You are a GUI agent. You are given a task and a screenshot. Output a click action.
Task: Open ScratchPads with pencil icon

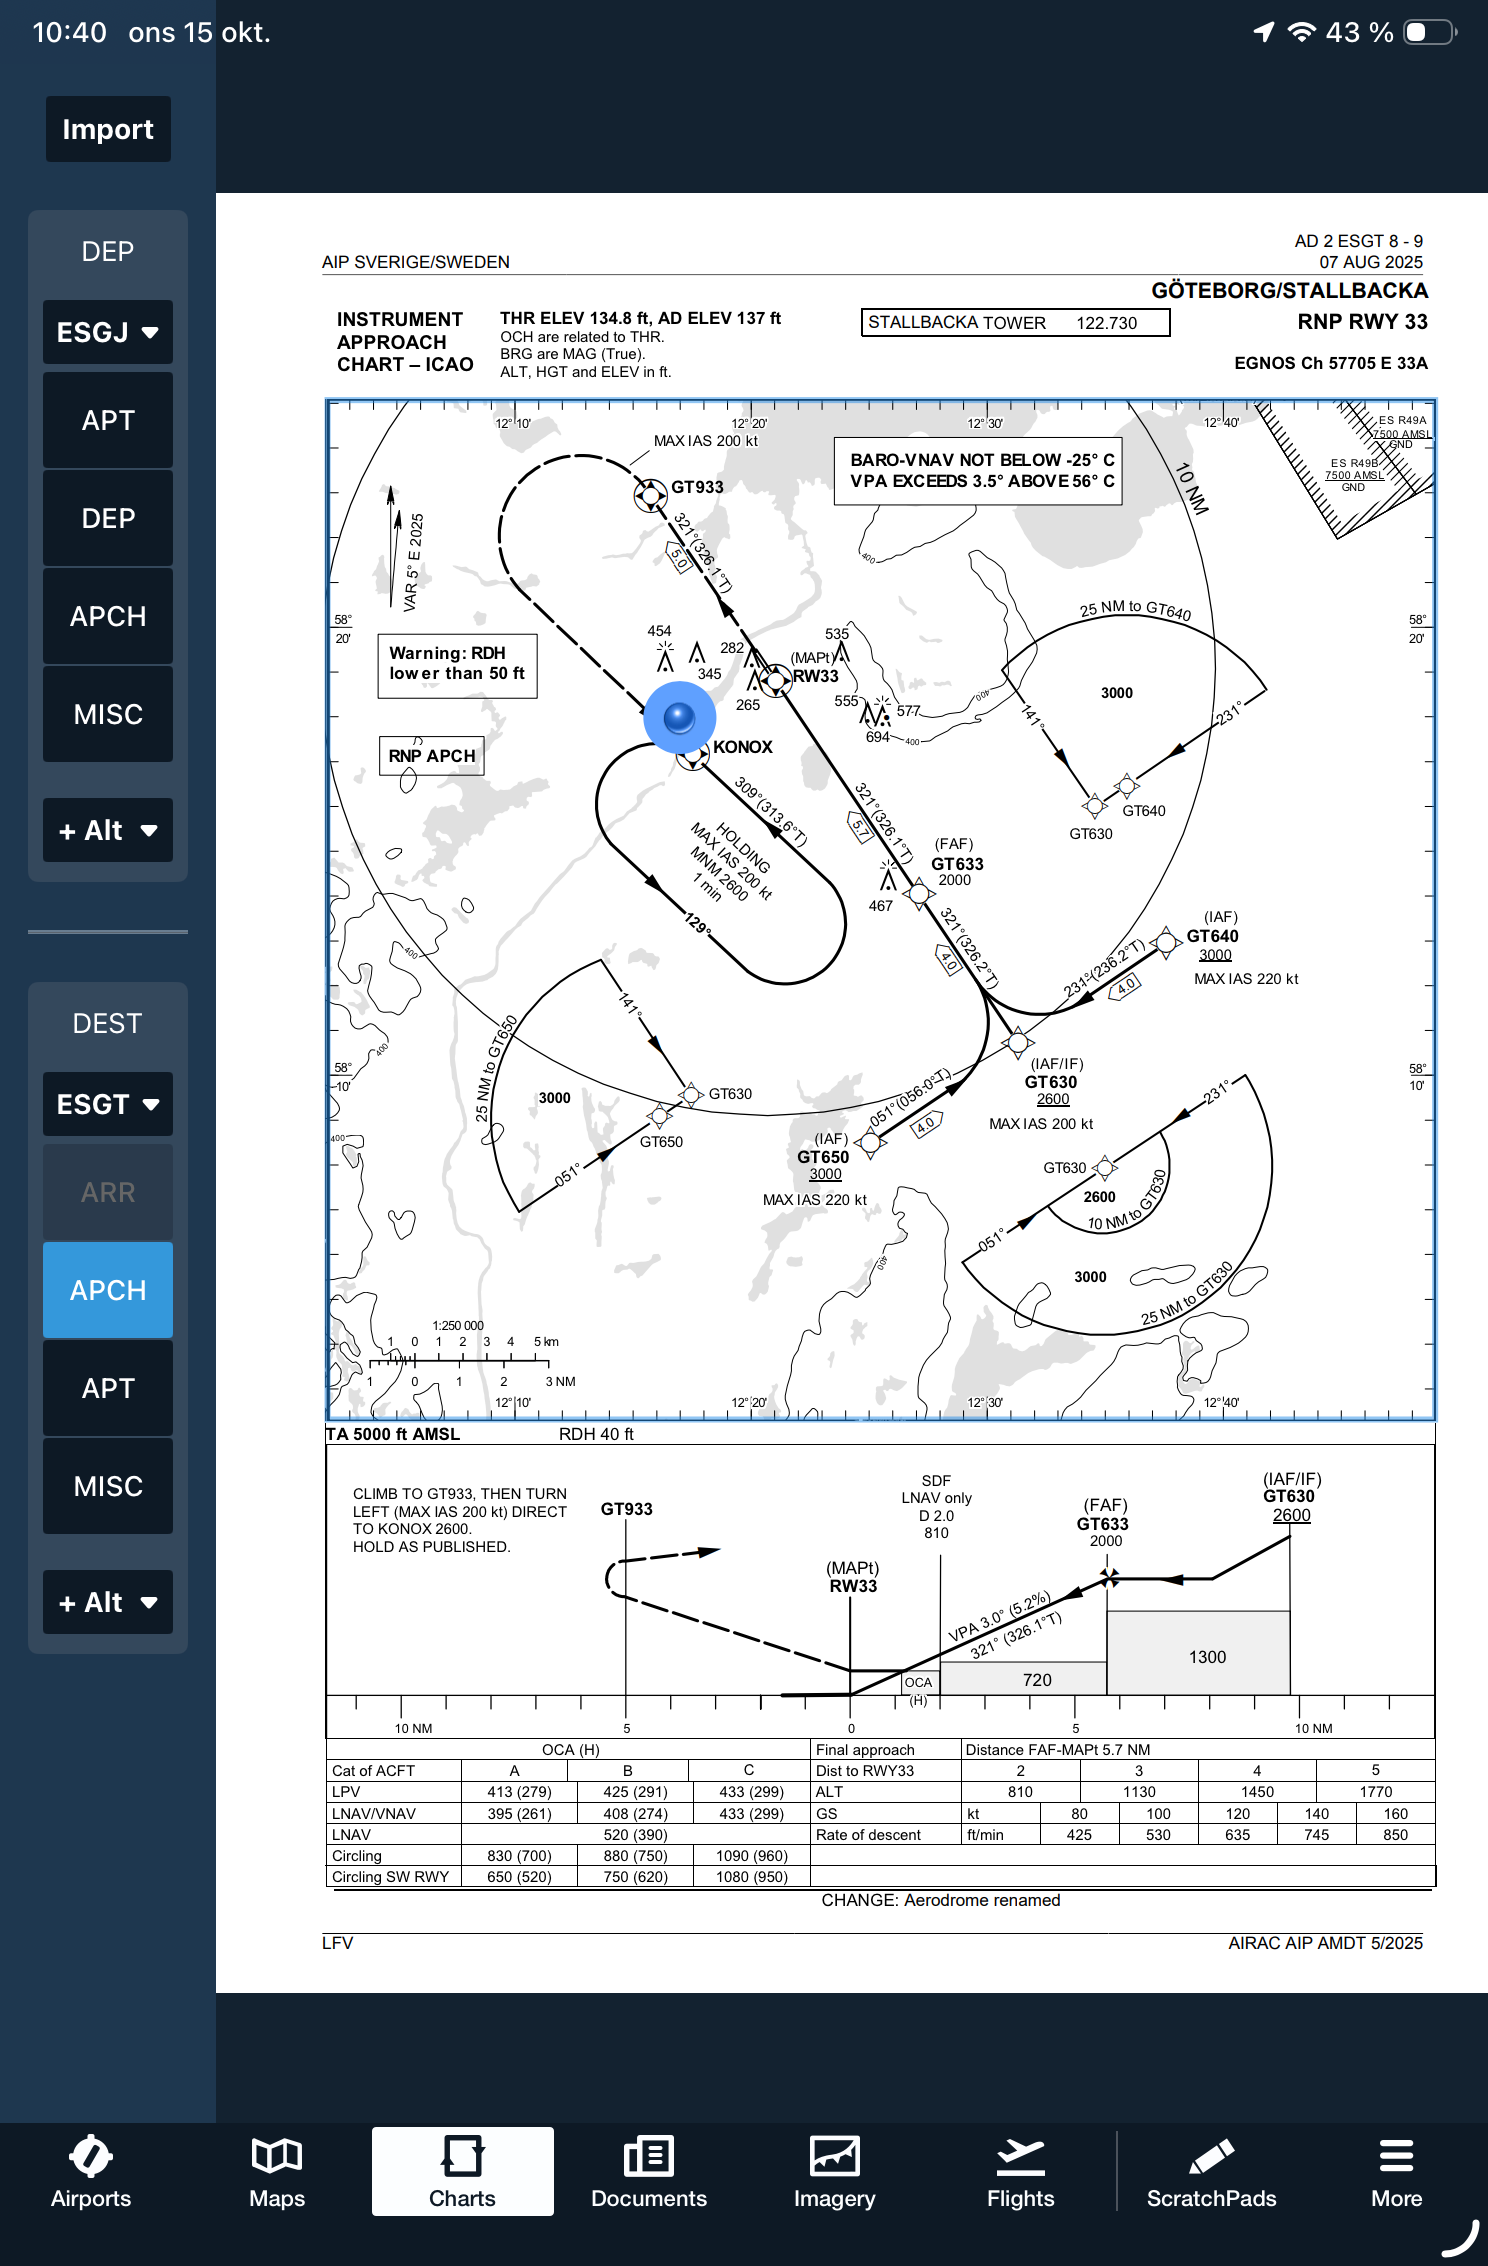coord(1211,2172)
